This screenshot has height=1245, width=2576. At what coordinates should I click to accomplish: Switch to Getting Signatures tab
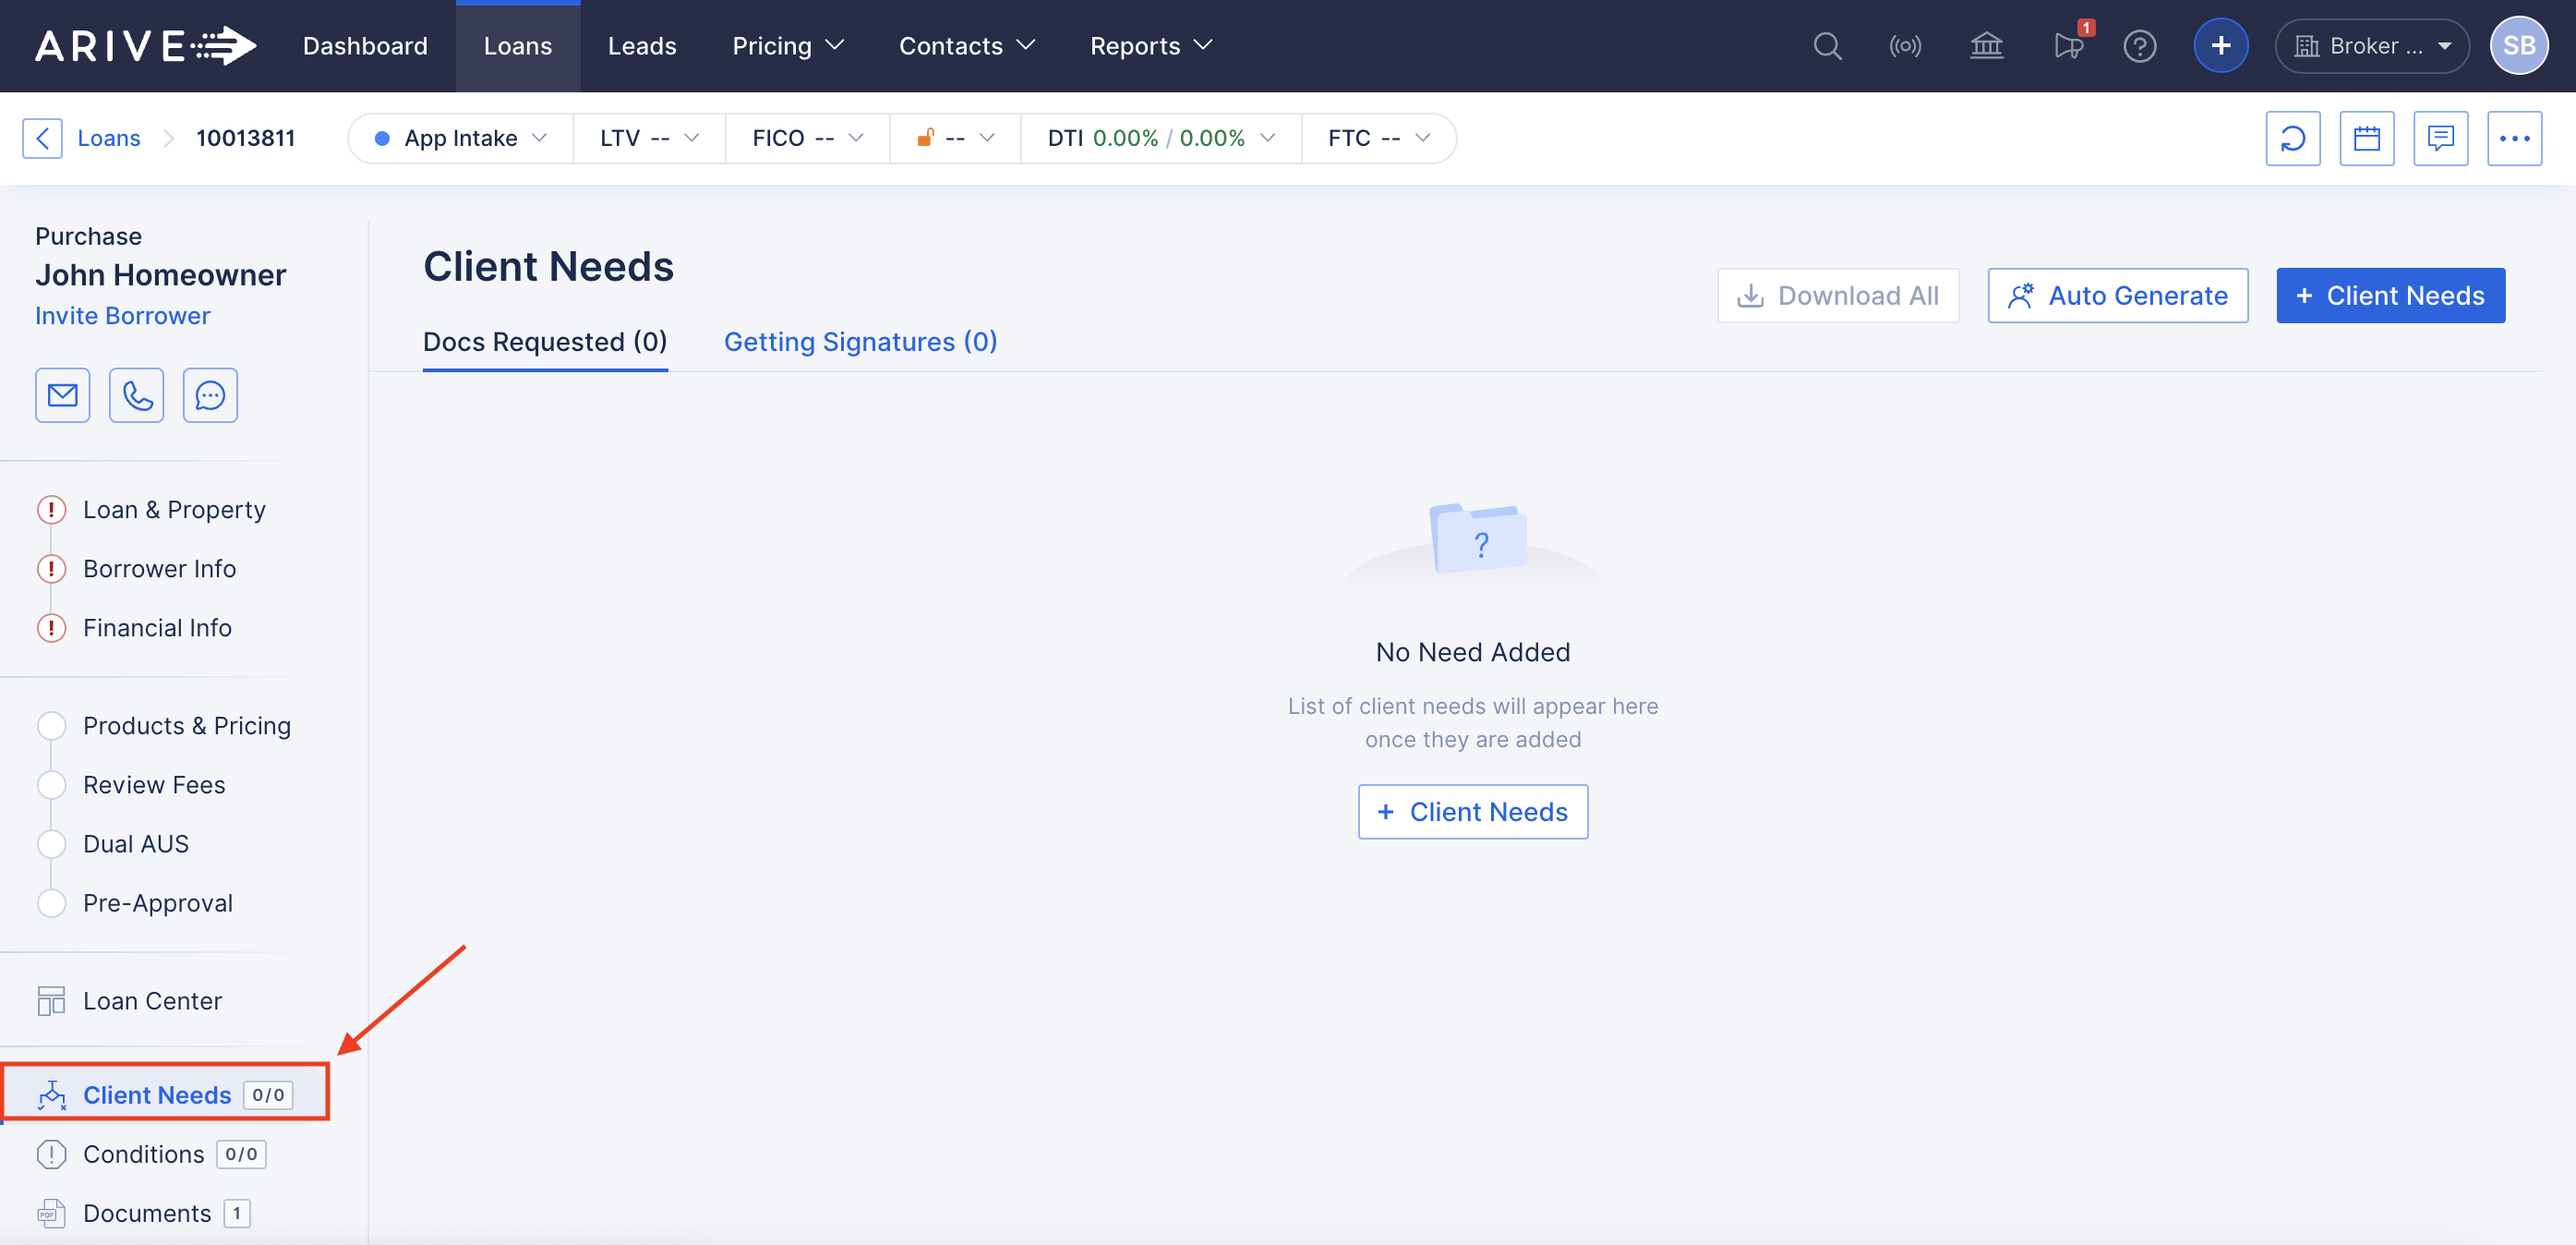860,342
